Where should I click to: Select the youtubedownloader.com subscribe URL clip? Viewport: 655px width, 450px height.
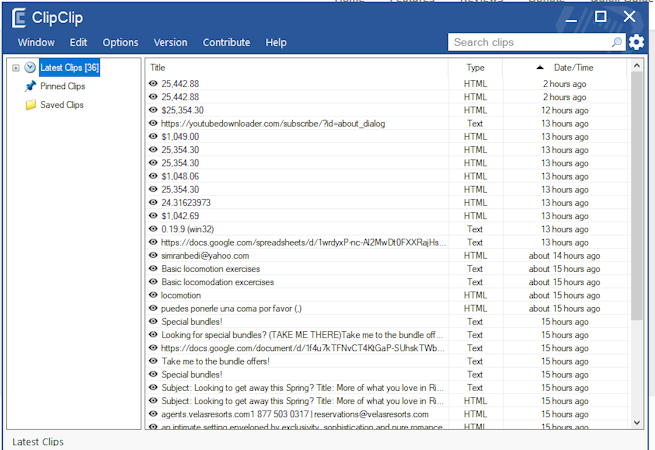273,124
